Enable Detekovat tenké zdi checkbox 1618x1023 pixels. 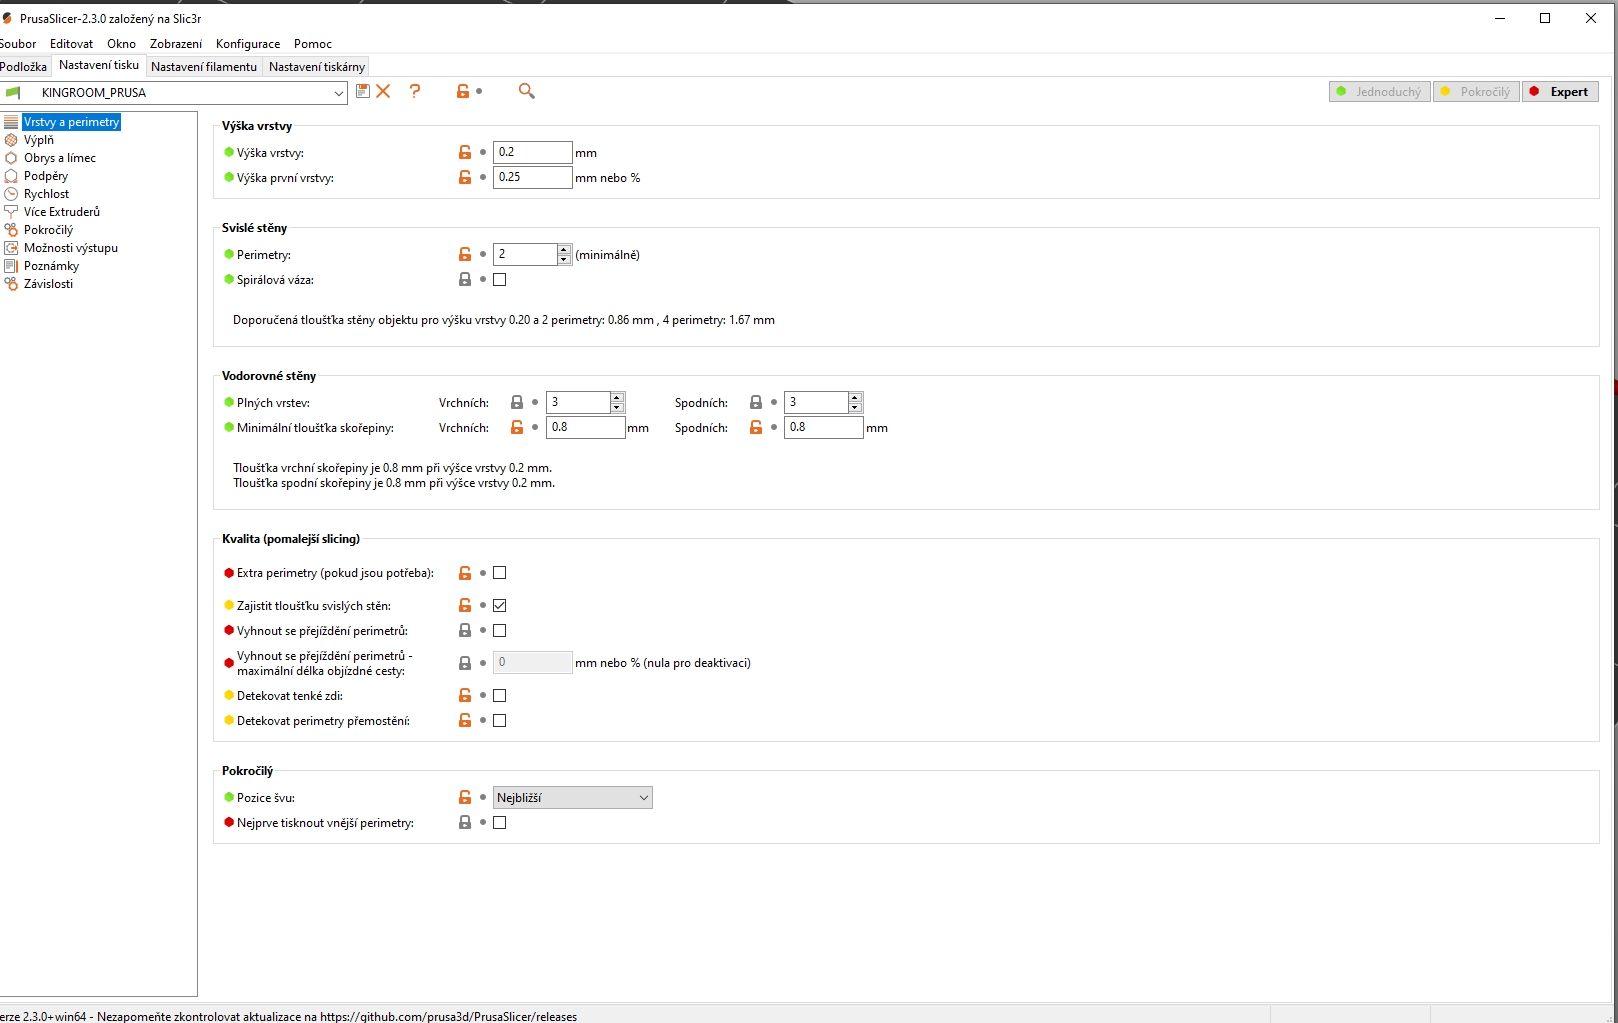click(500, 695)
